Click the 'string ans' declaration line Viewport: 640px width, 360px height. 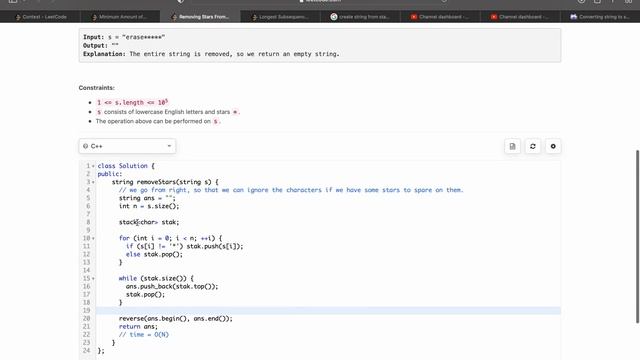[x=147, y=198]
